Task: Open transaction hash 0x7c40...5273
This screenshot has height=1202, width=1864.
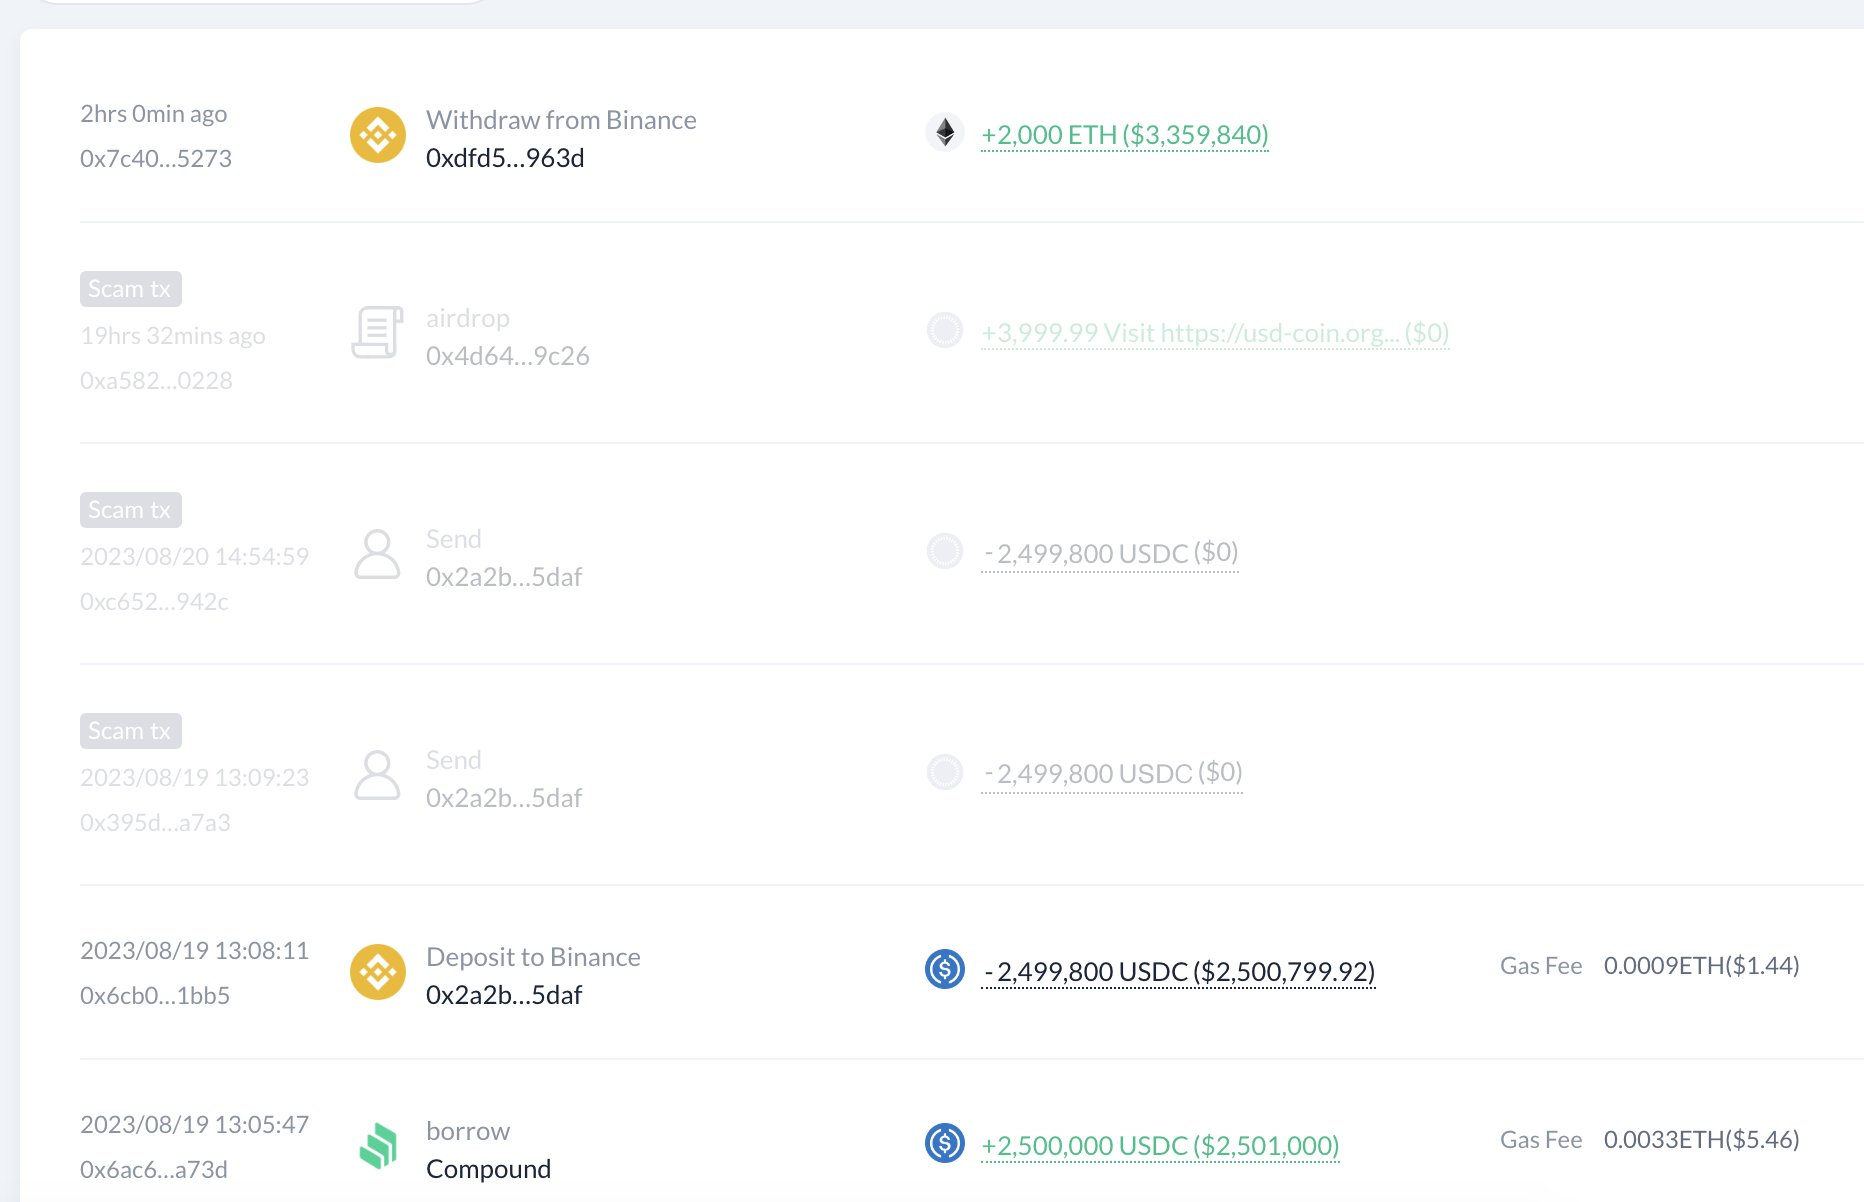Action: pyautogui.click(x=155, y=158)
